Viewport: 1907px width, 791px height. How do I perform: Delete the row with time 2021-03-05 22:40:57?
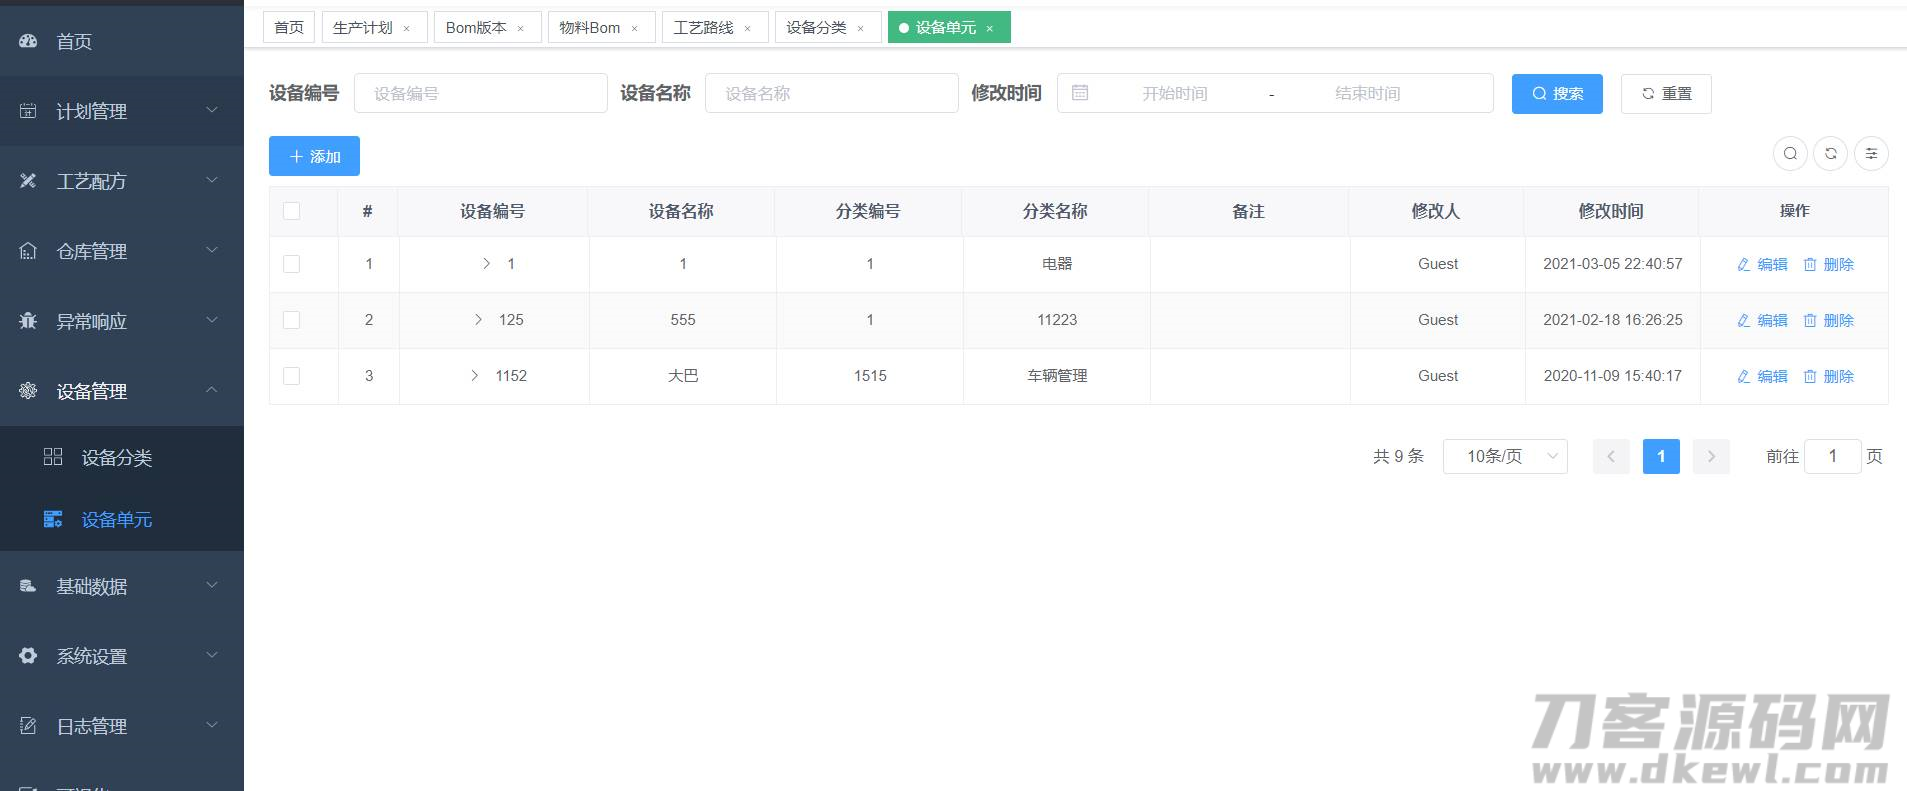[x=1828, y=264]
